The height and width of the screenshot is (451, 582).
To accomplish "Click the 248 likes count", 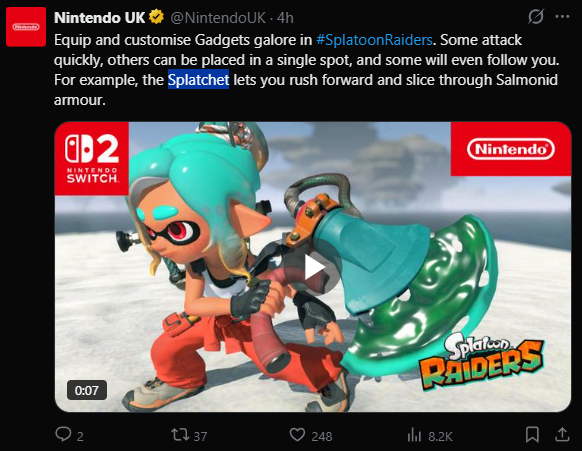I will [x=322, y=436].
